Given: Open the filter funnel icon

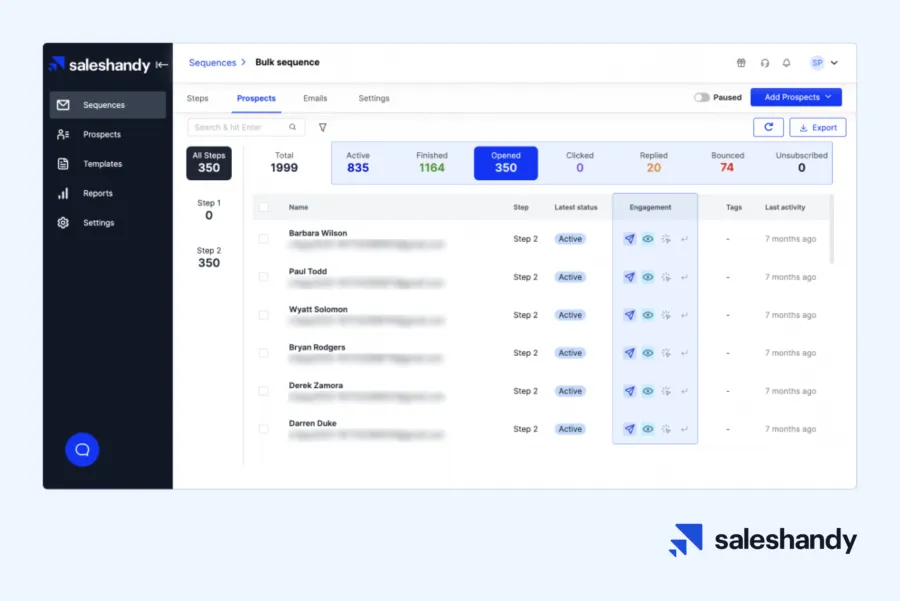Looking at the screenshot, I should 323,127.
